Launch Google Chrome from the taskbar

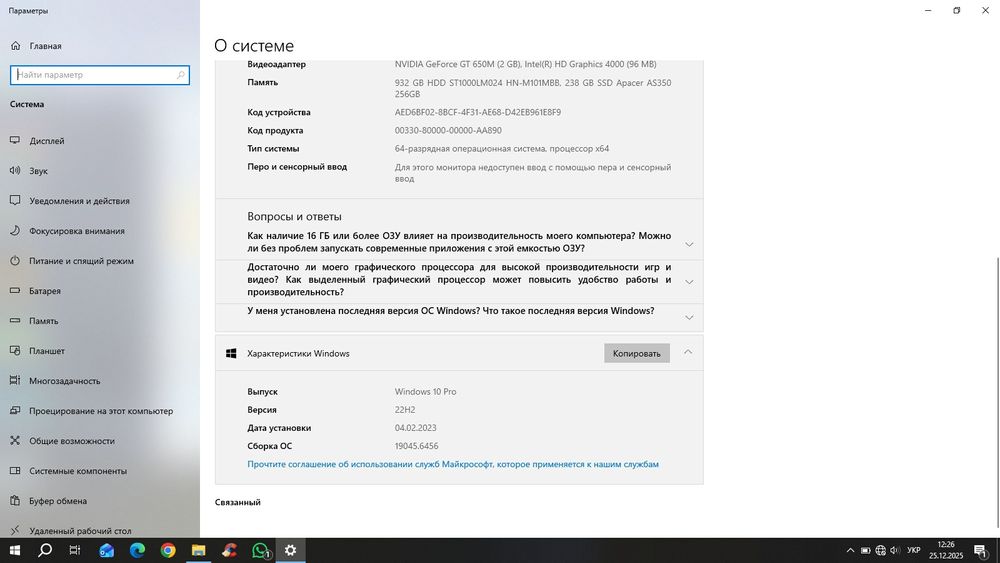click(168, 550)
